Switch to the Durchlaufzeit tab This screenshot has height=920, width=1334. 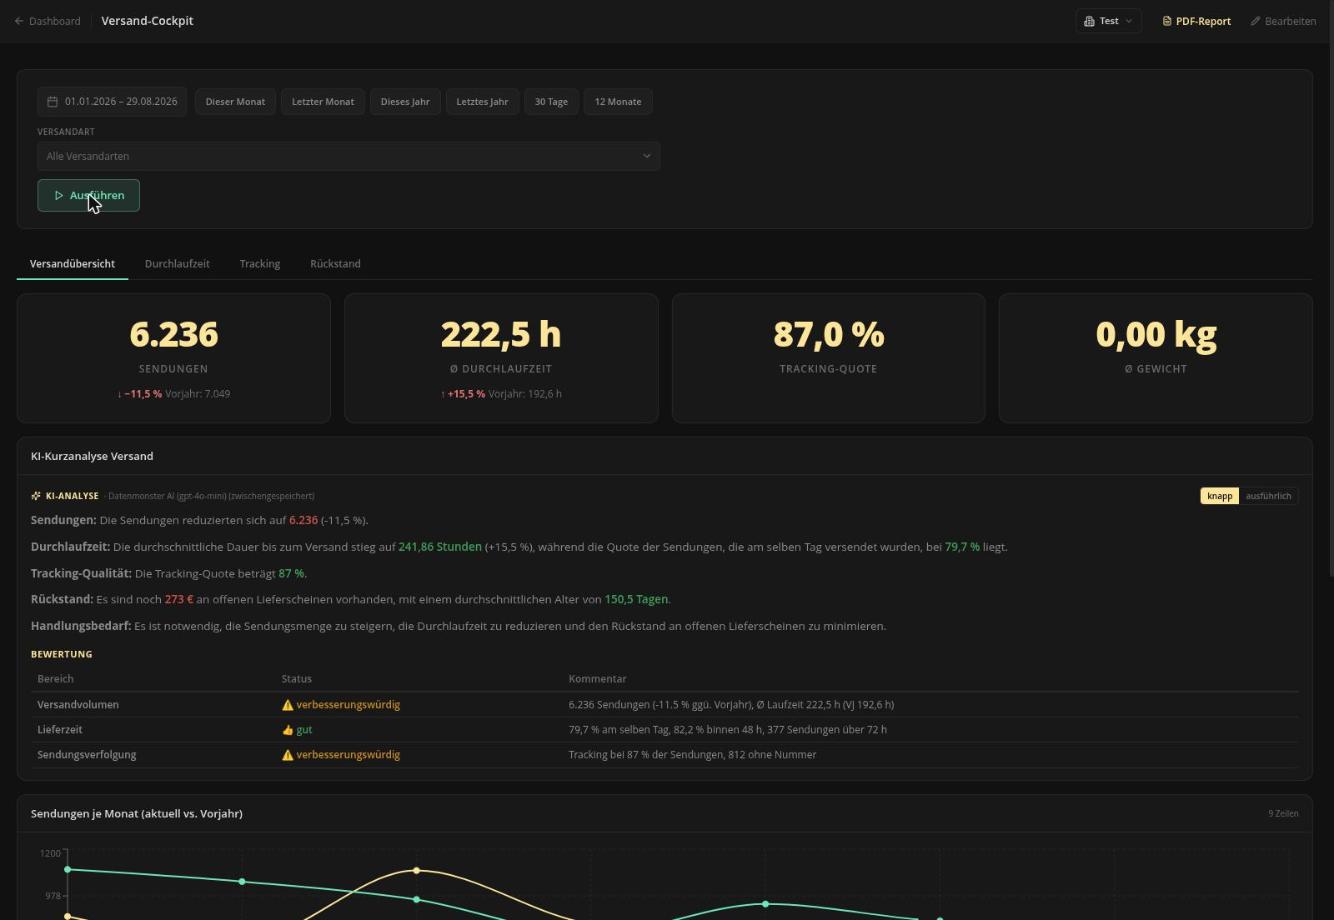pos(177,264)
